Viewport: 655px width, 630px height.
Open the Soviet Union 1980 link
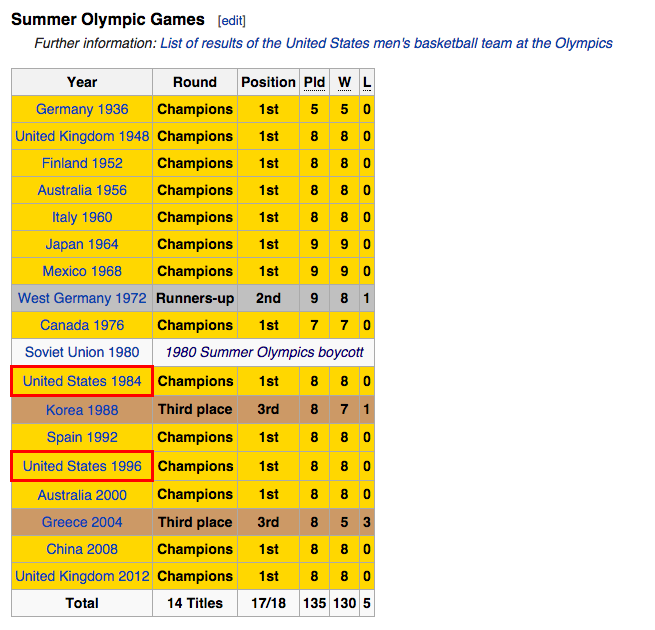(x=82, y=352)
